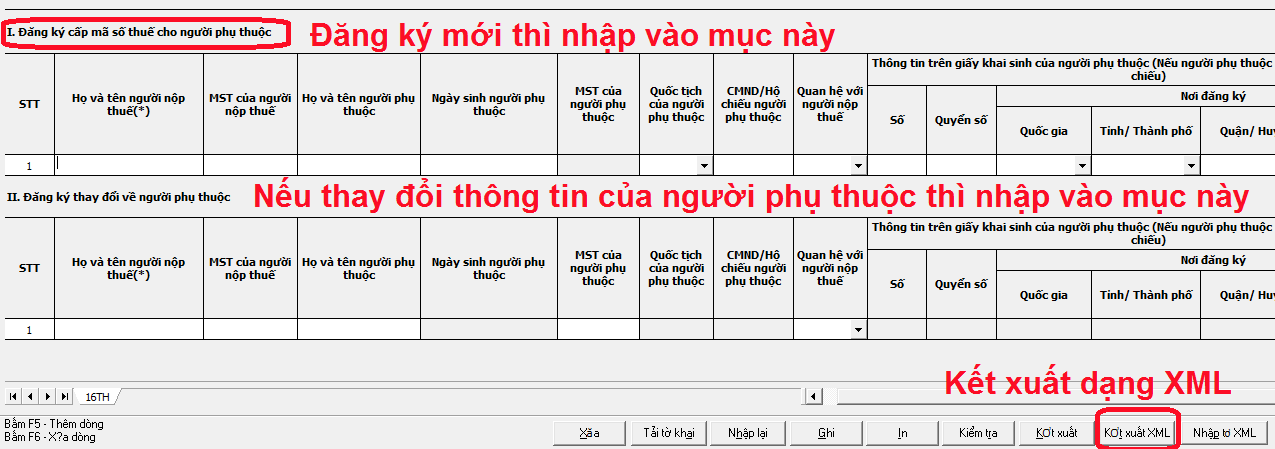Go to next sheet with arrow icon
The width and height of the screenshot is (1275, 449).
[48, 397]
